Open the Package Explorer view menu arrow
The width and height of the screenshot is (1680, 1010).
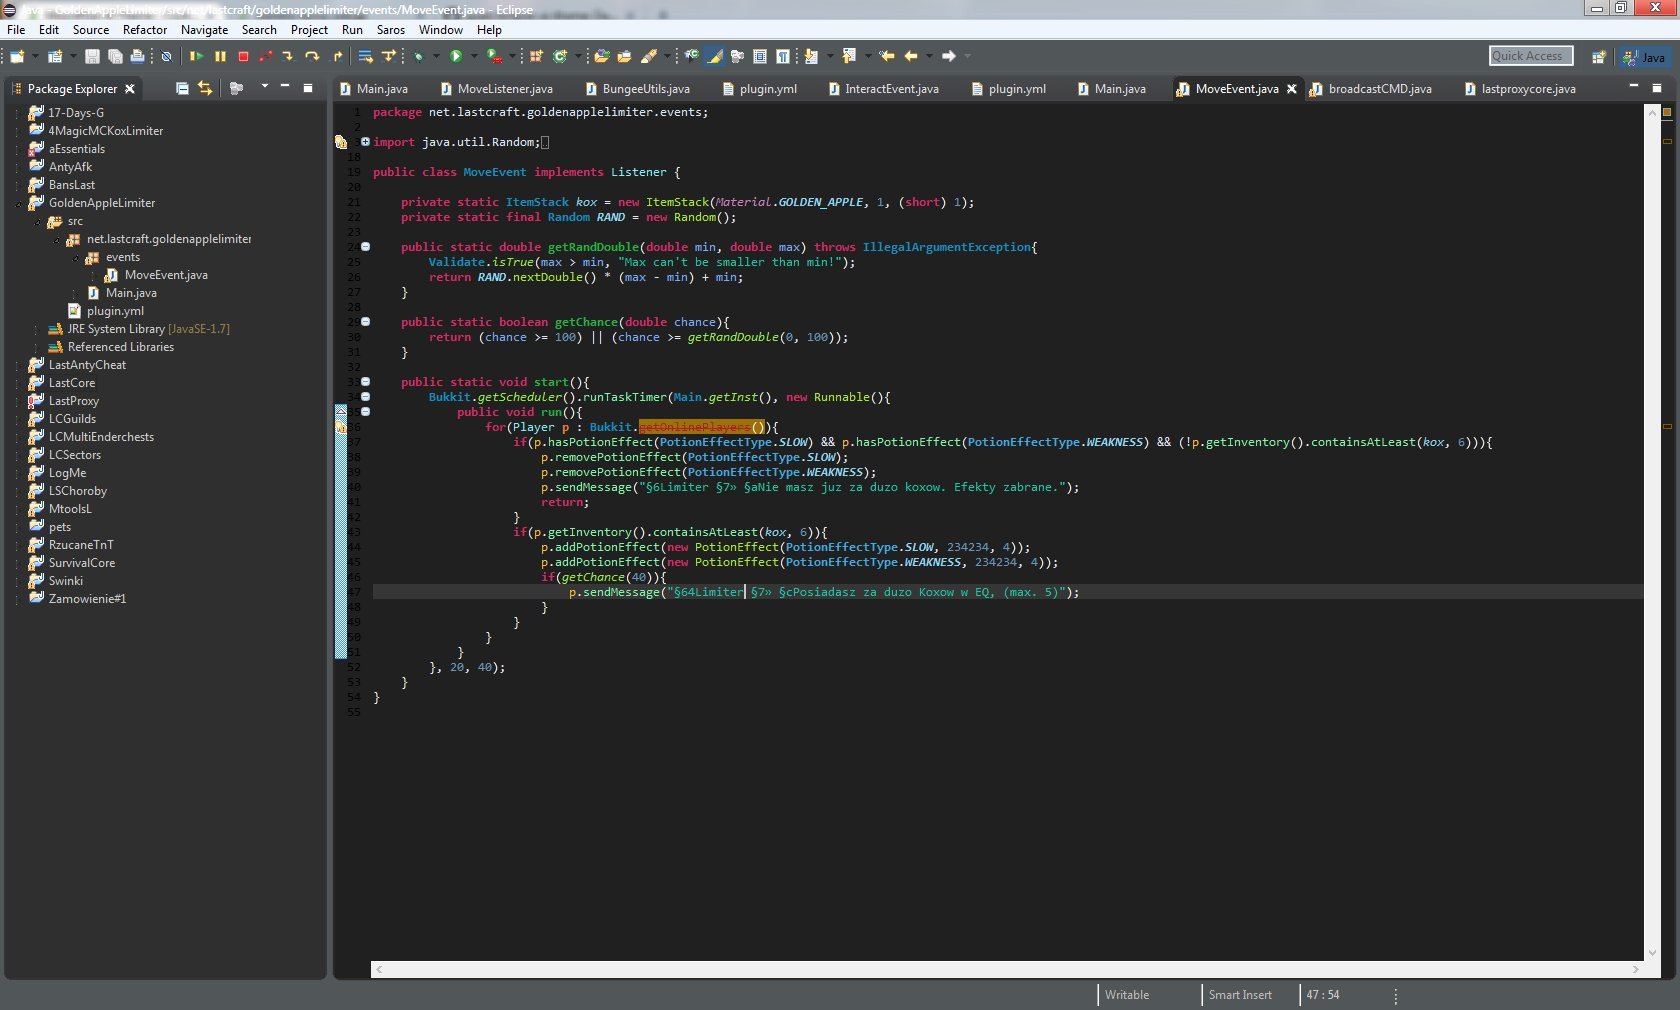click(x=264, y=87)
